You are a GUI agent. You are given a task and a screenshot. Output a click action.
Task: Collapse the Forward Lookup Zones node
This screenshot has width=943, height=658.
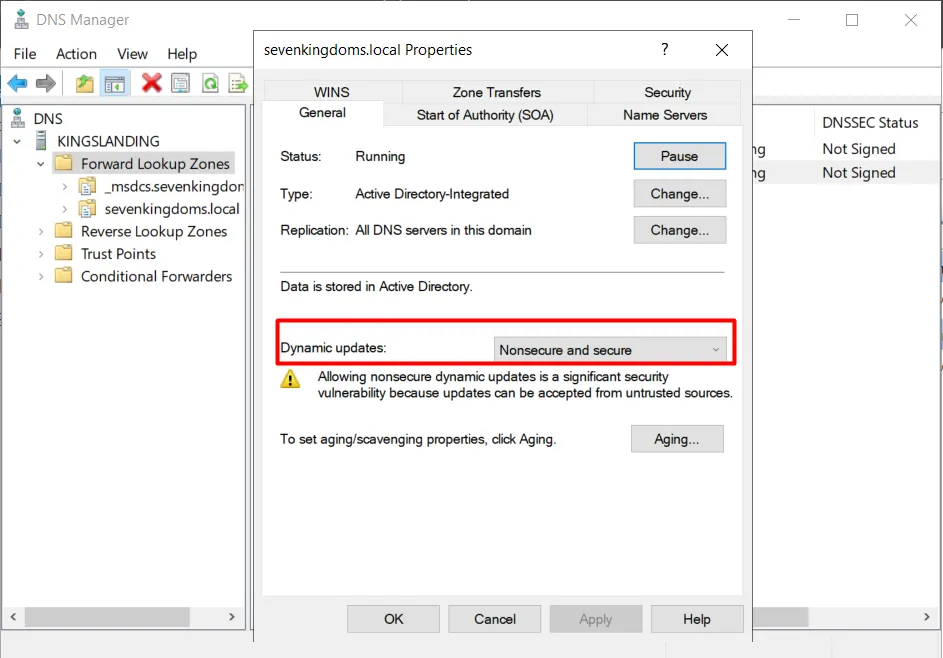(41, 164)
